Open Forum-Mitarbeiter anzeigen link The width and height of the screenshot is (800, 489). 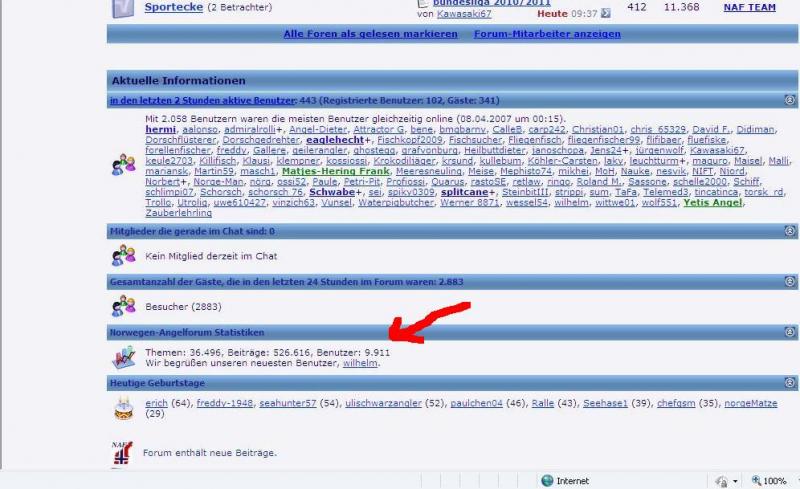[x=546, y=34]
